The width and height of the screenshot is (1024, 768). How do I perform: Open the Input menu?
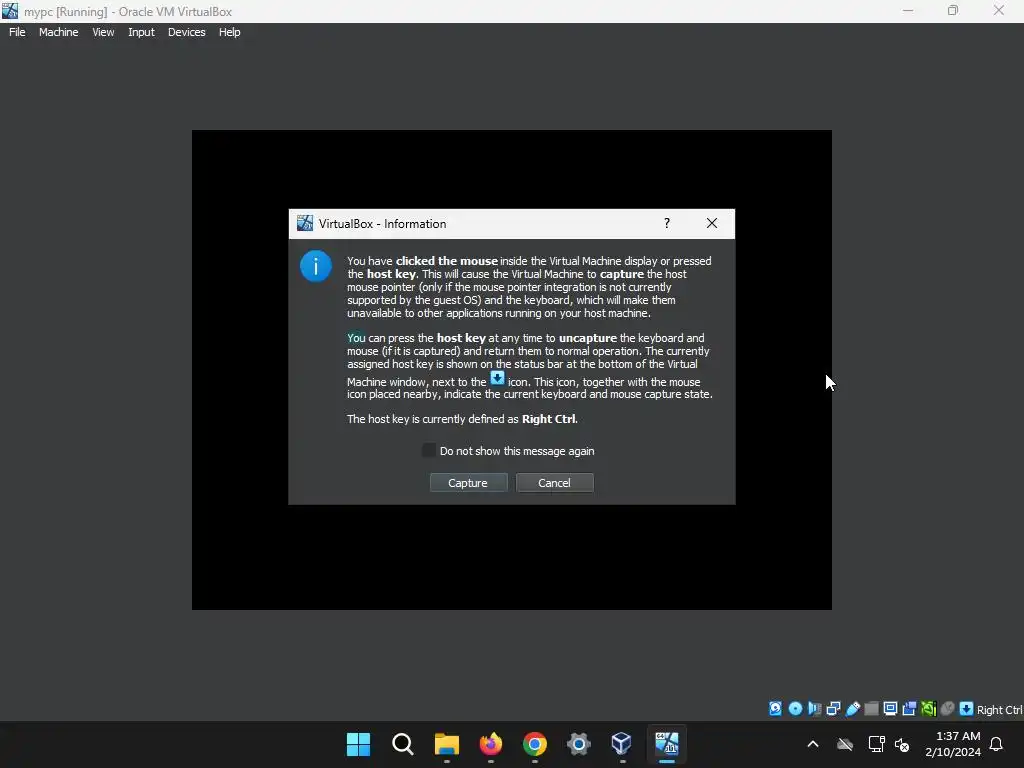[x=141, y=32]
